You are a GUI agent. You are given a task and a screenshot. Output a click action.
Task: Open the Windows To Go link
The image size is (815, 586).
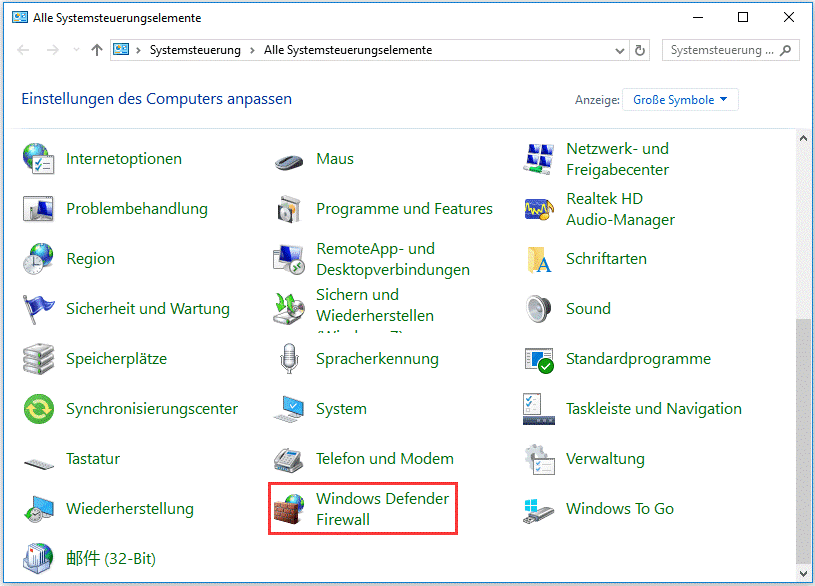point(620,509)
